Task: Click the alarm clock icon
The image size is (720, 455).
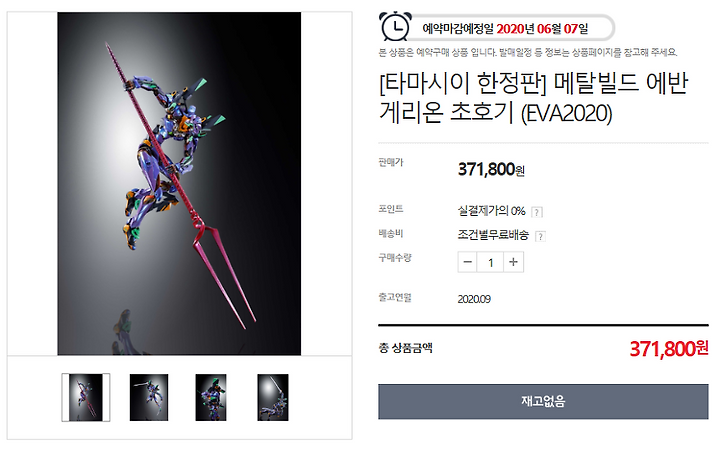Action: click(x=395, y=27)
